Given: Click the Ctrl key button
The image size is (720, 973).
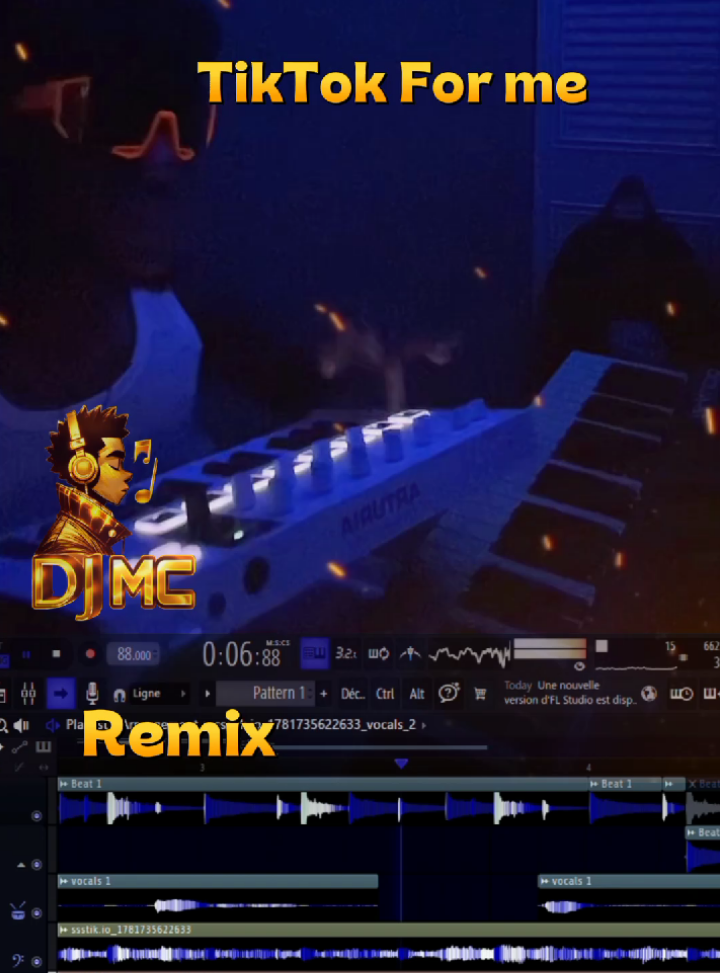Looking at the screenshot, I should [x=385, y=694].
